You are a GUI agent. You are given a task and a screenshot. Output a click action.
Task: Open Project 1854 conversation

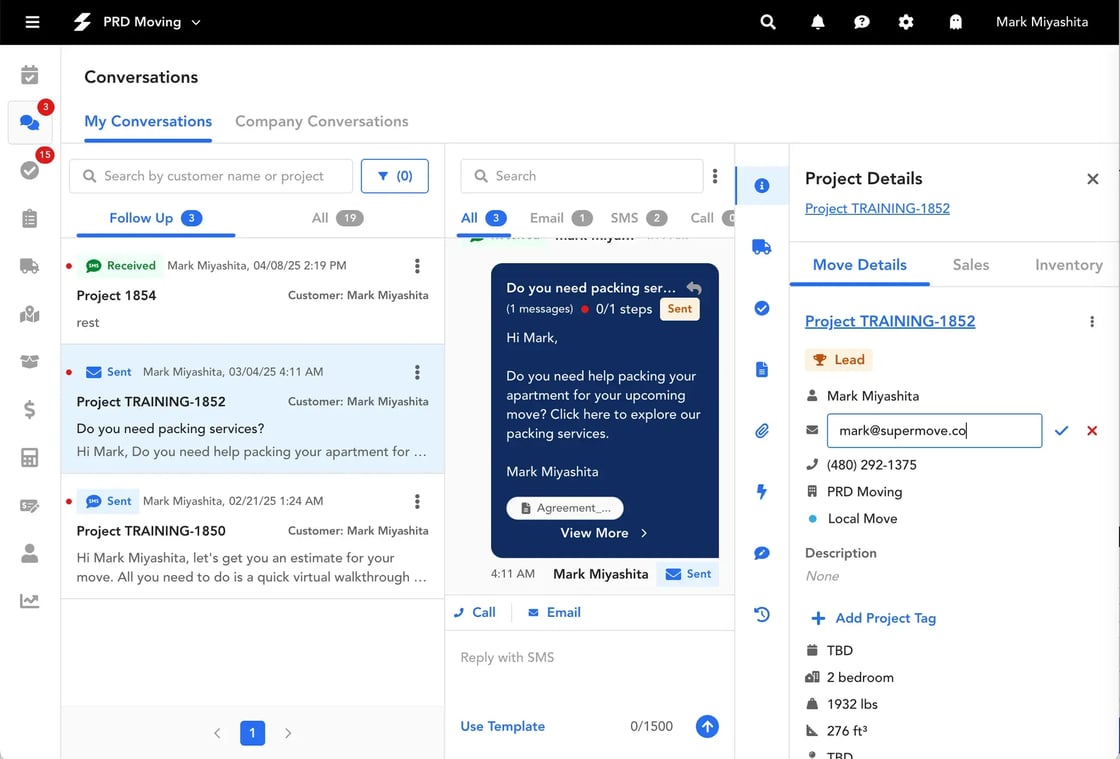click(252, 292)
